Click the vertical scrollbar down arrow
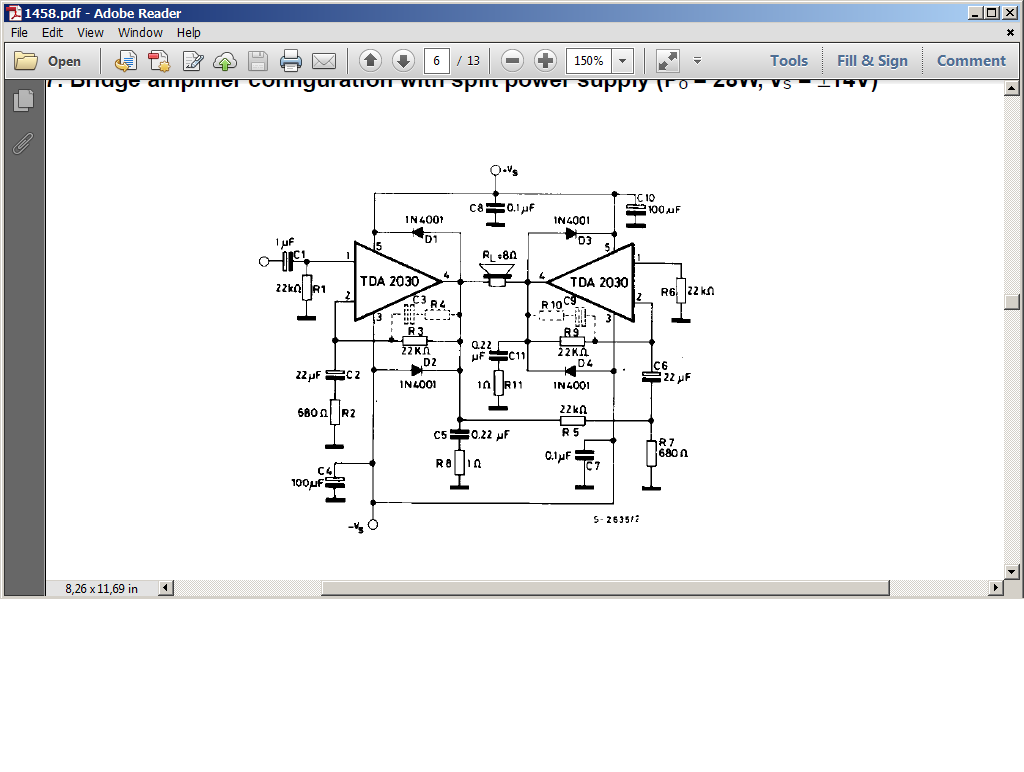 click(x=1012, y=571)
